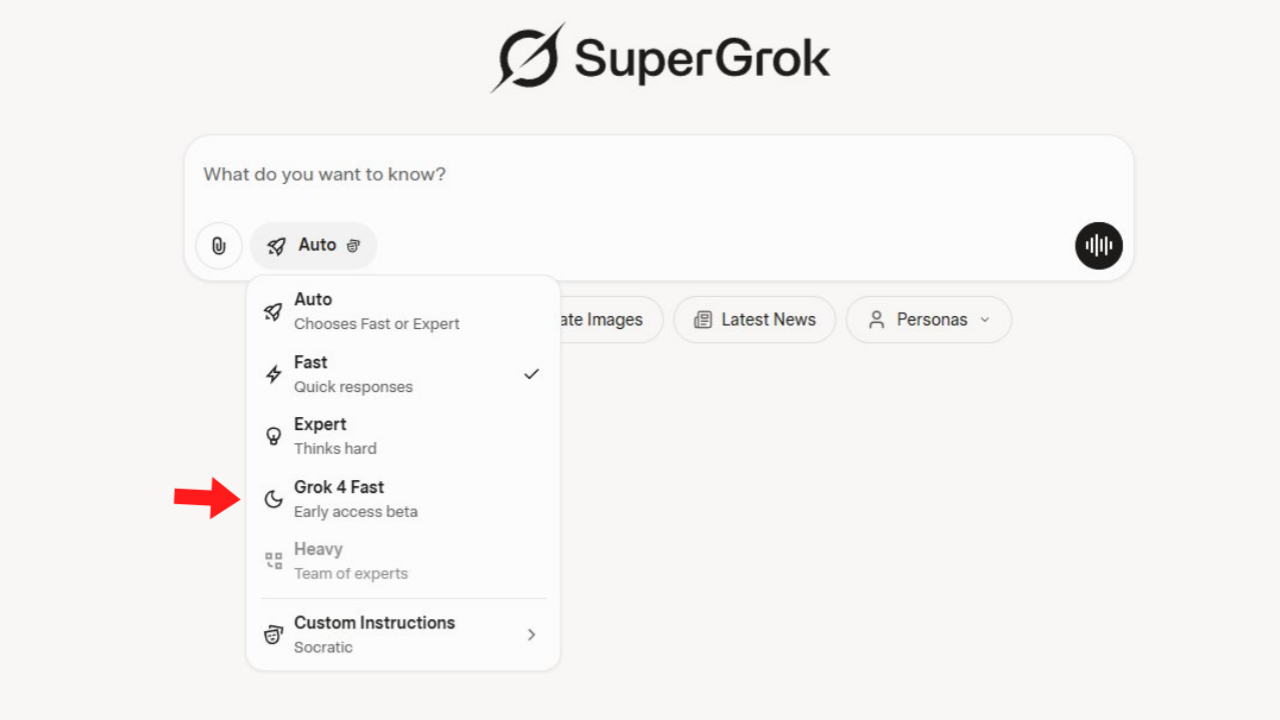1280x720 pixels.
Task: Click the mask icon for Custom Instructions
Action: pos(273,635)
